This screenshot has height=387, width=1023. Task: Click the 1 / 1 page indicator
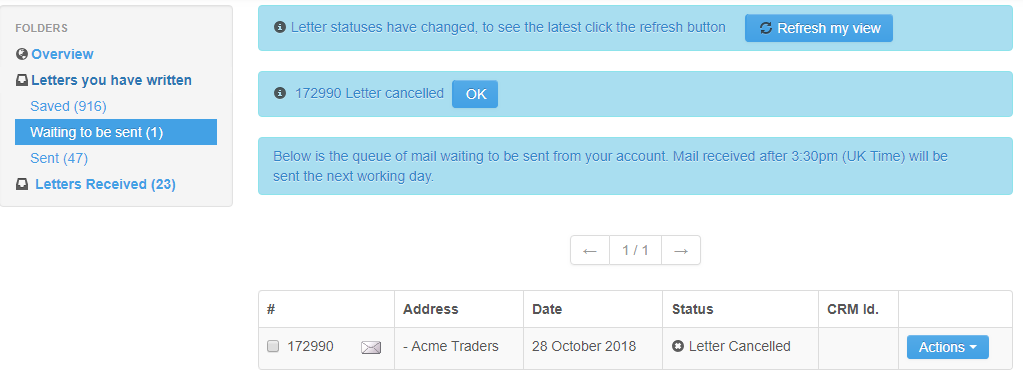pos(635,250)
